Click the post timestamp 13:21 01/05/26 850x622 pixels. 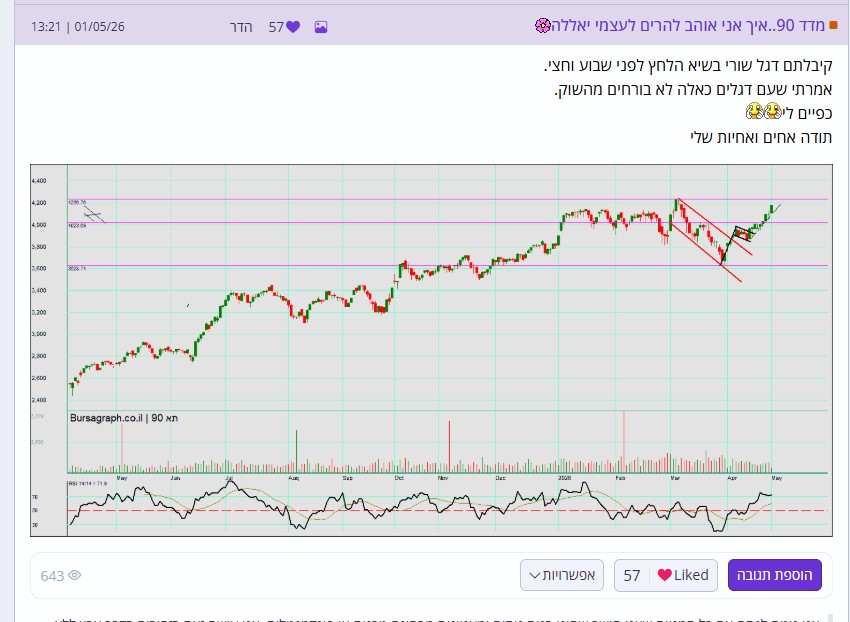78,27
